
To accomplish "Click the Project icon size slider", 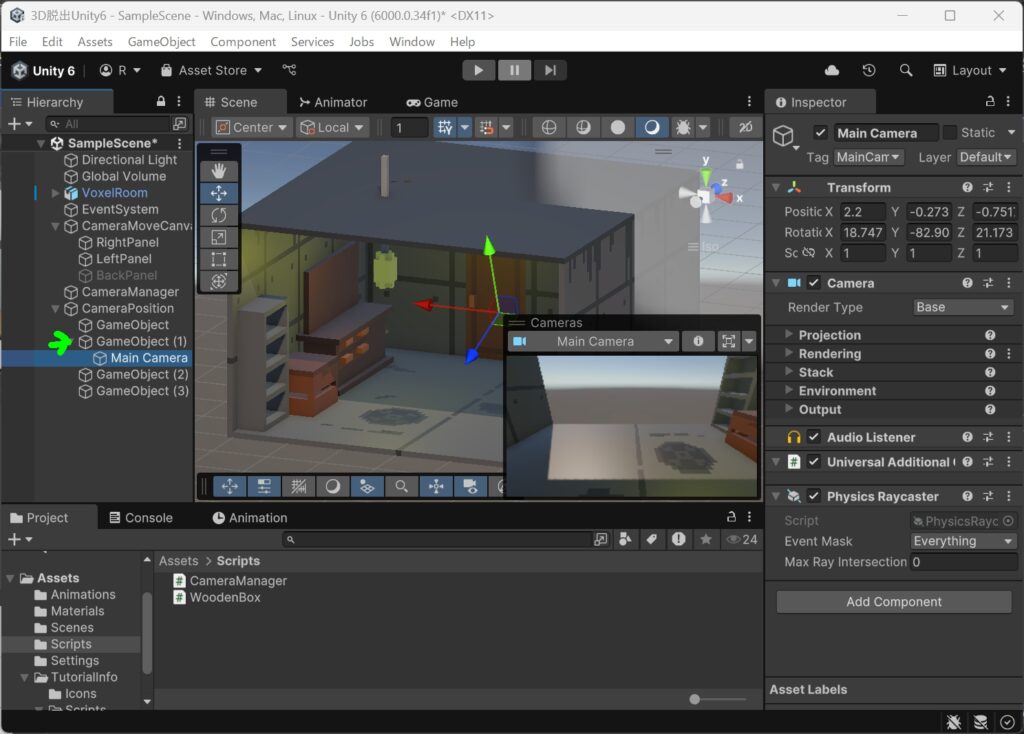I will [717, 699].
